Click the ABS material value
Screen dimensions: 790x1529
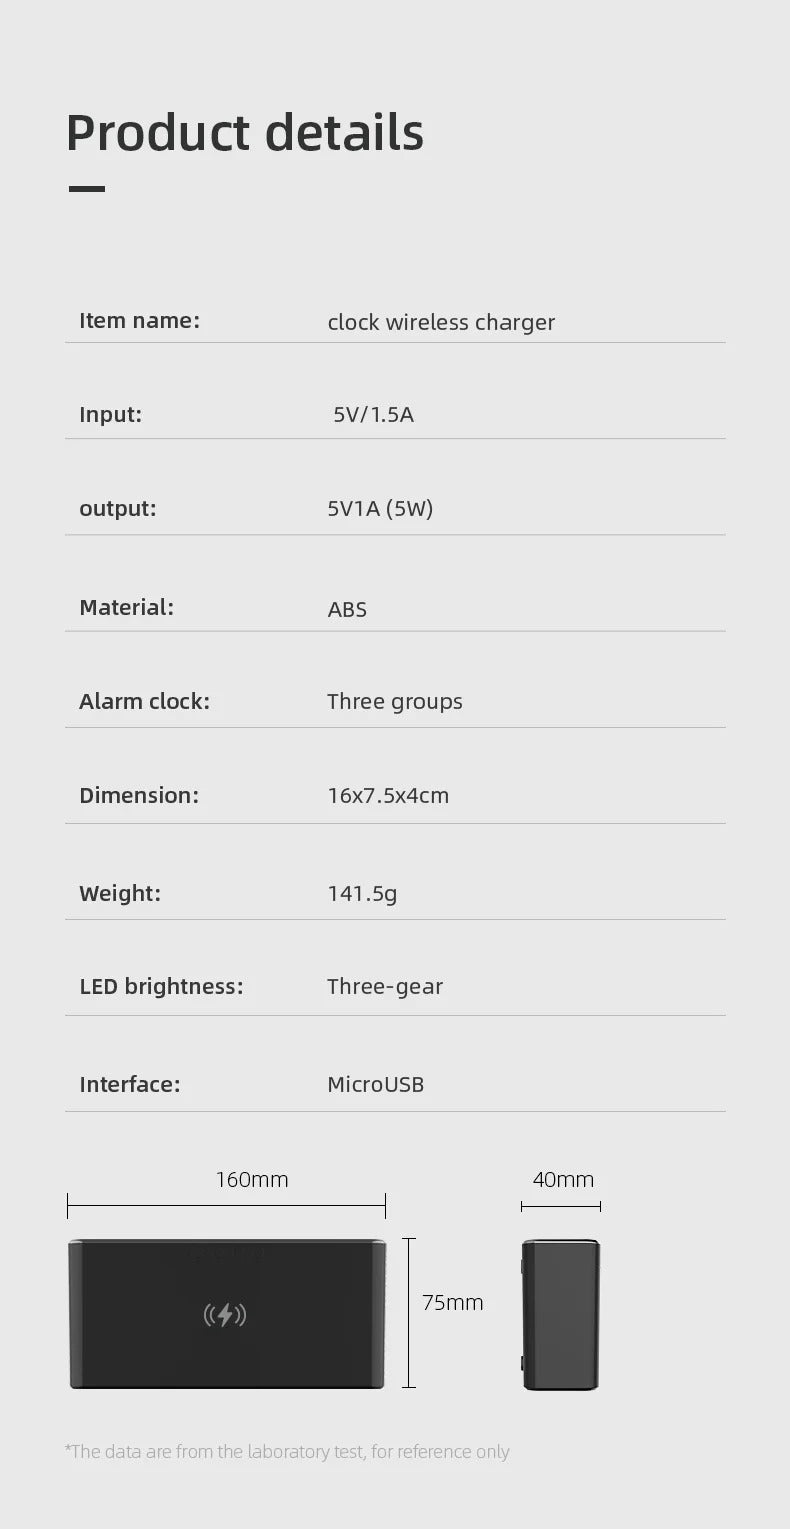pos(347,609)
